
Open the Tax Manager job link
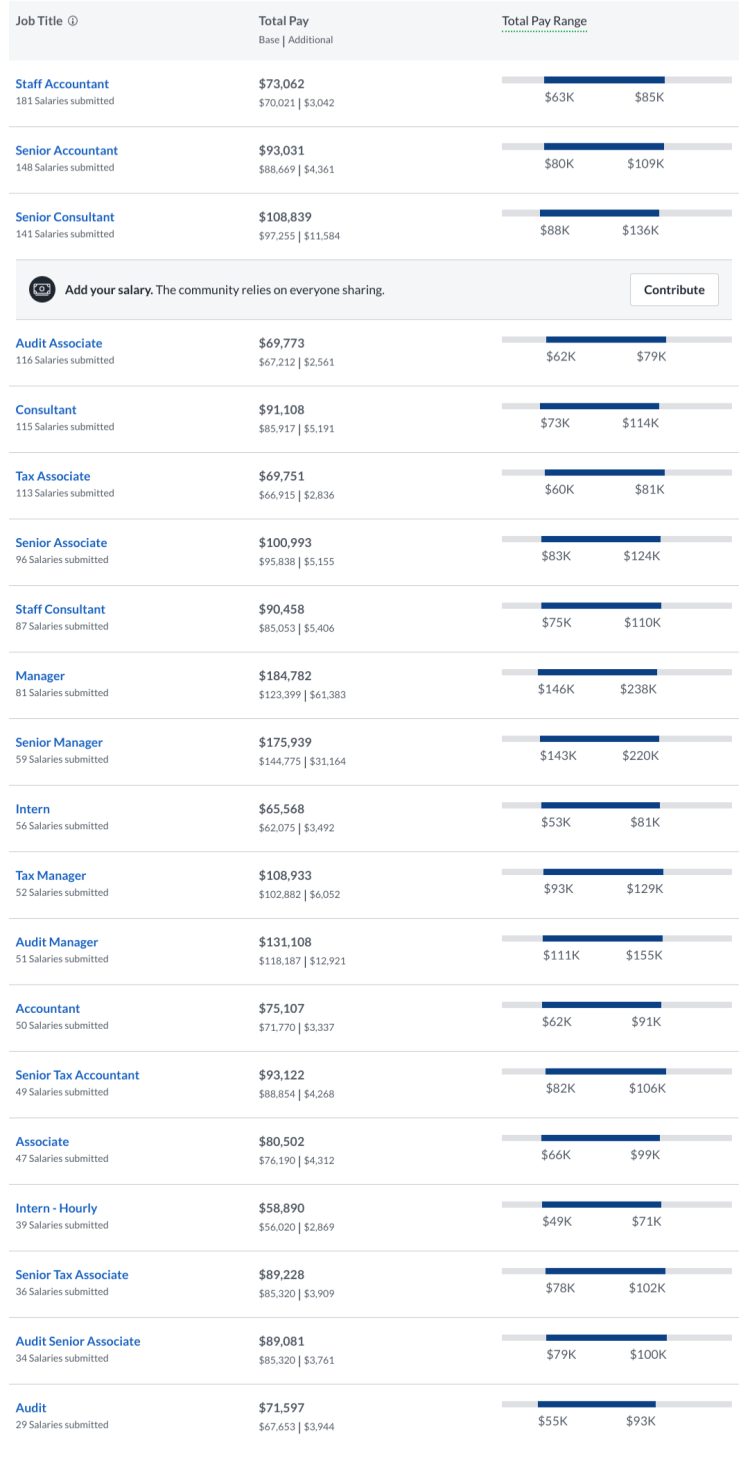coord(51,875)
